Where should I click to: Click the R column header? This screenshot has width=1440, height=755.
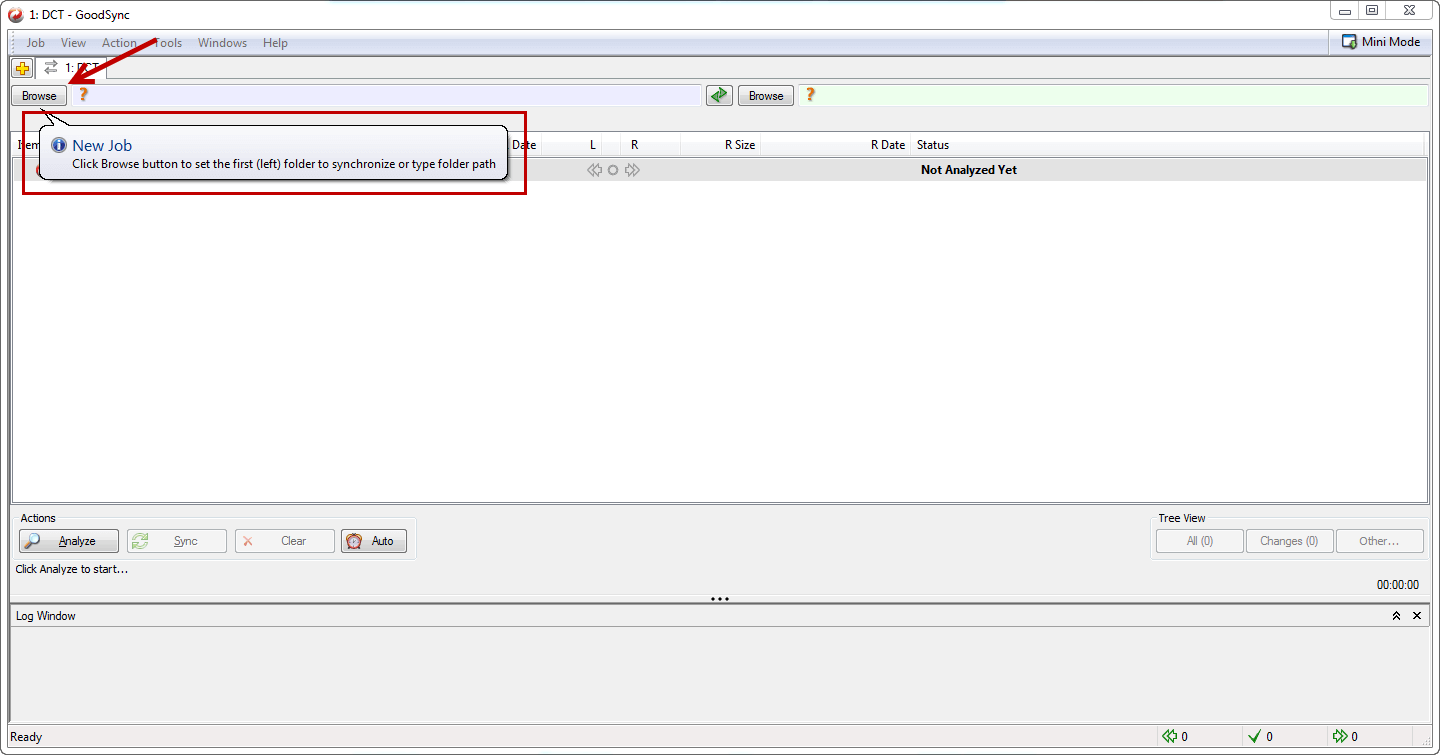[x=635, y=145]
